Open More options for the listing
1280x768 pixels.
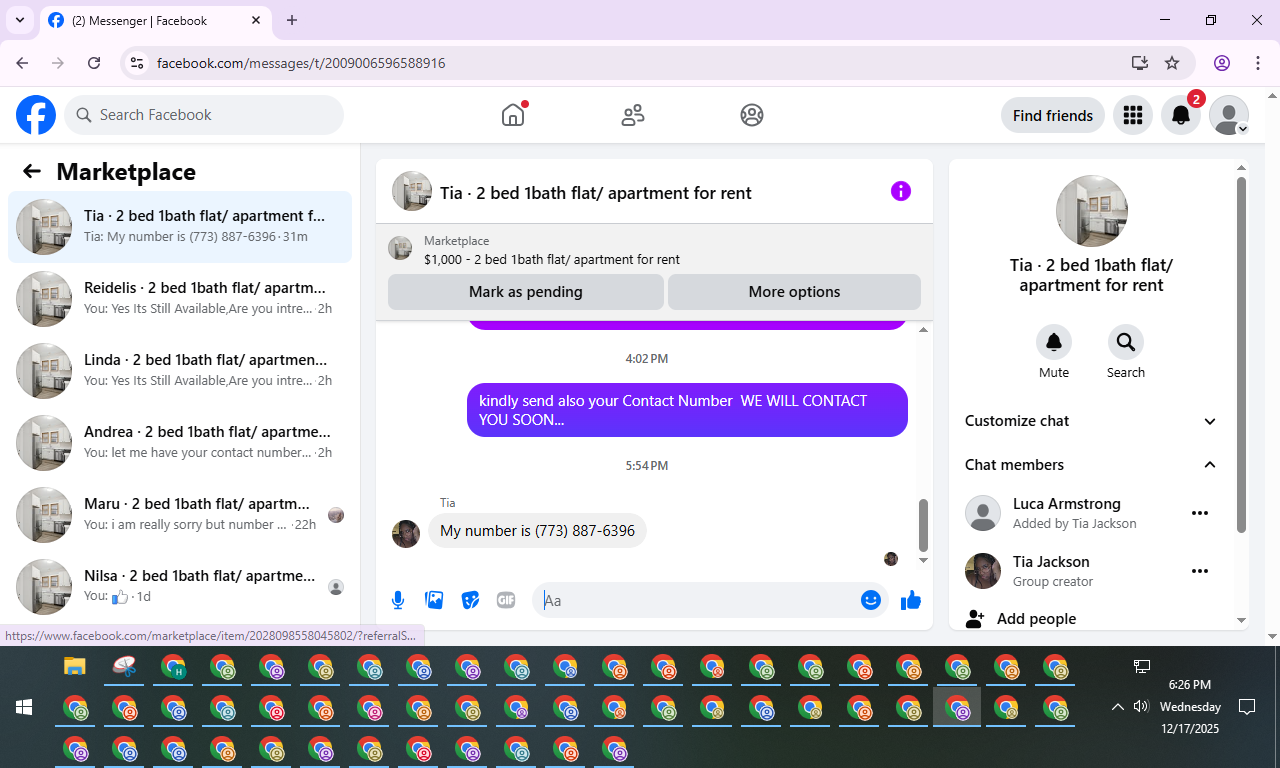point(794,292)
